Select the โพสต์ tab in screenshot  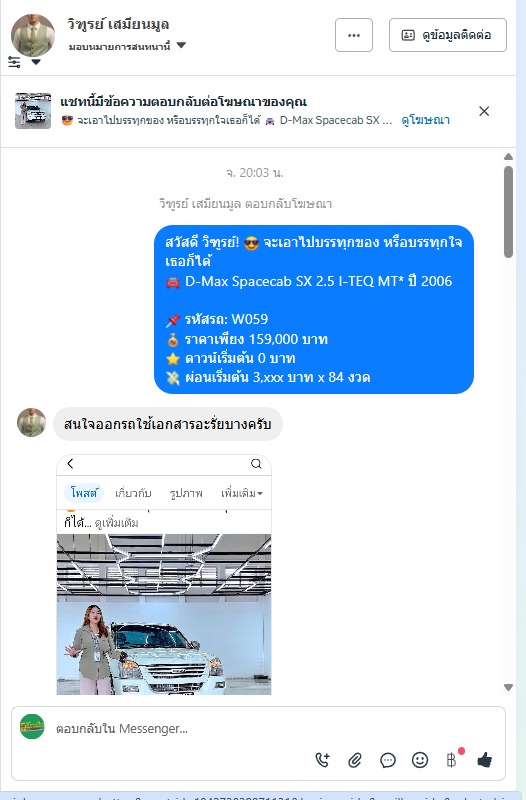pos(84,493)
